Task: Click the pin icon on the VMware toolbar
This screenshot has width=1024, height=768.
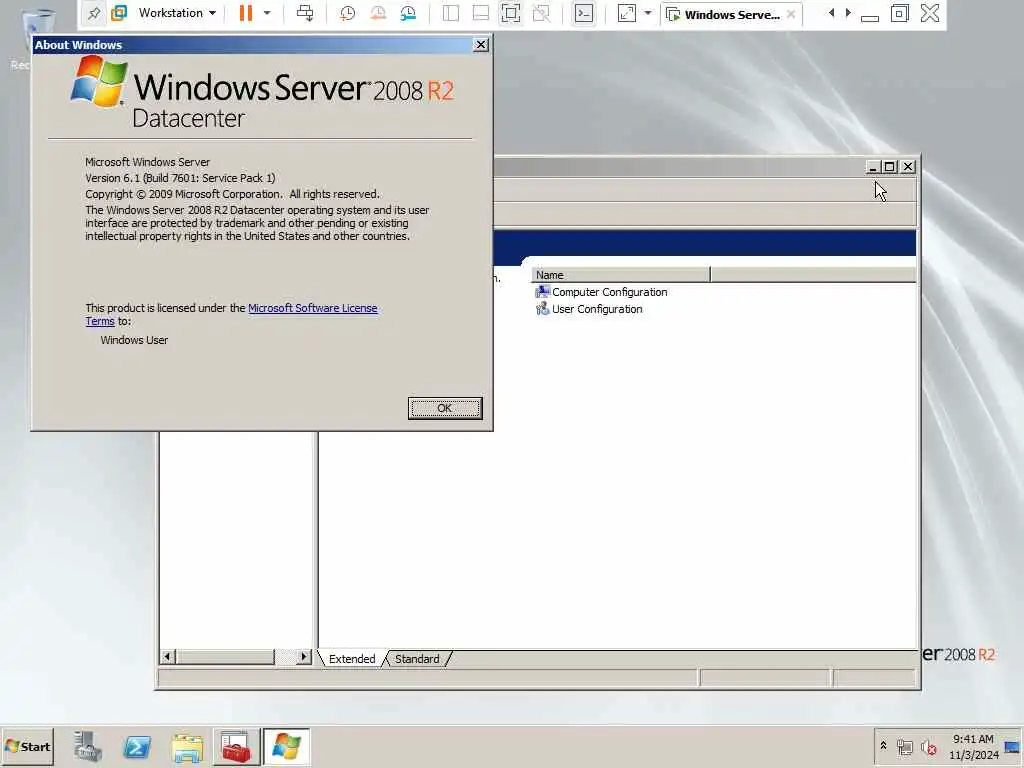Action: [94, 13]
